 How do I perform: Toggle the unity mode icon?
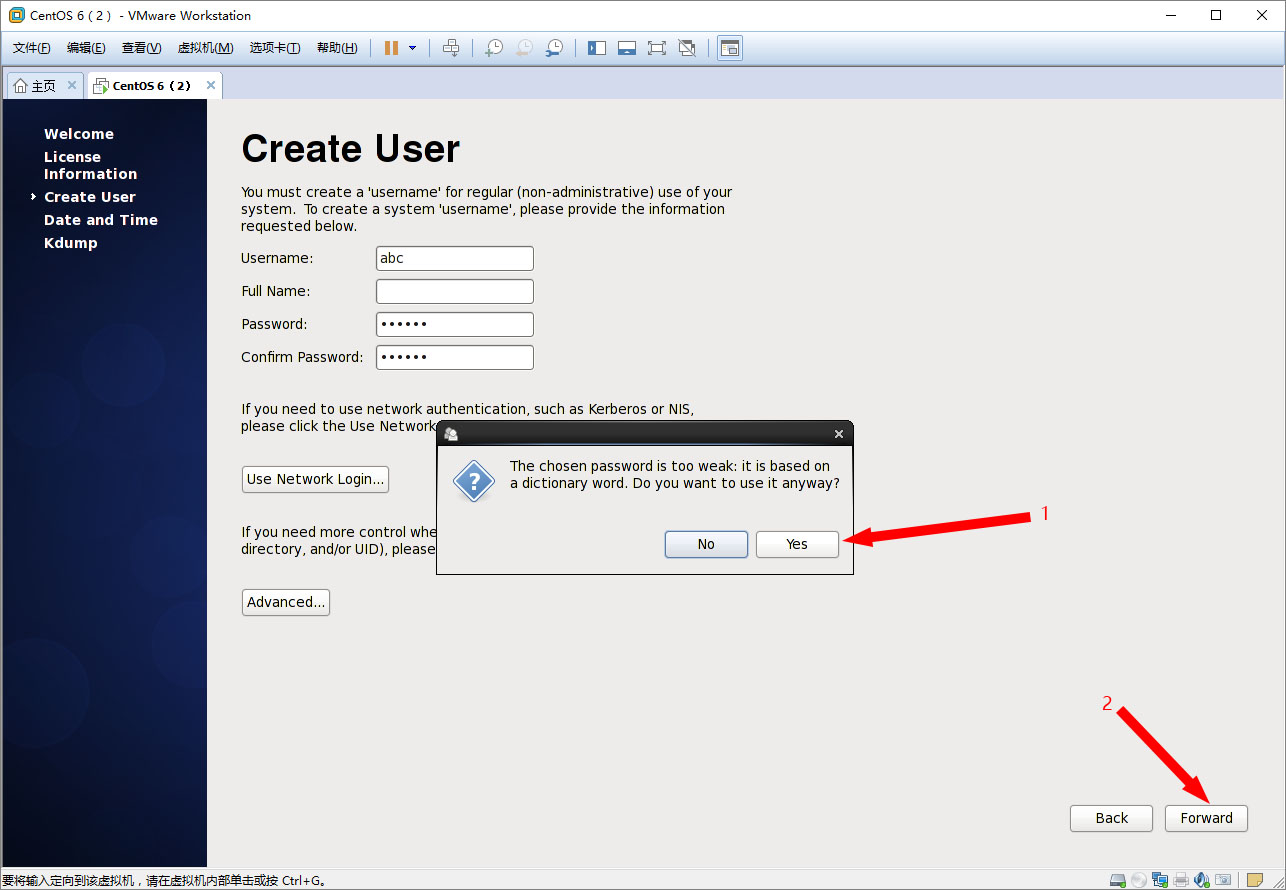pyautogui.click(x=687, y=48)
